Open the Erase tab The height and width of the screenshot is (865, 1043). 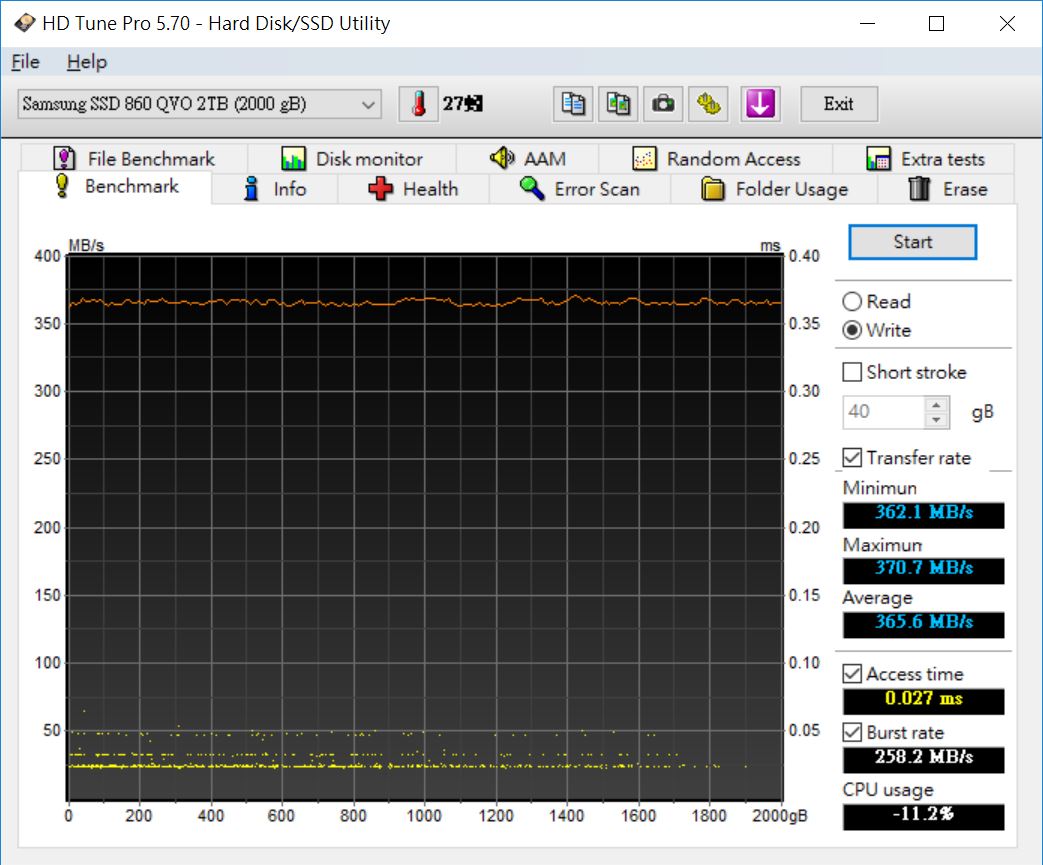[x=946, y=189]
